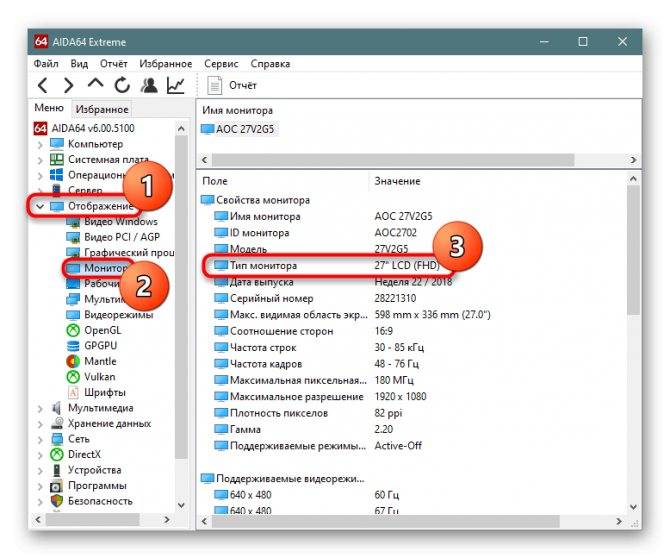Viewport: 670px width, 558px height.
Task: Expand the Мультимедиа node arrow
Action: [x=40, y=409]
